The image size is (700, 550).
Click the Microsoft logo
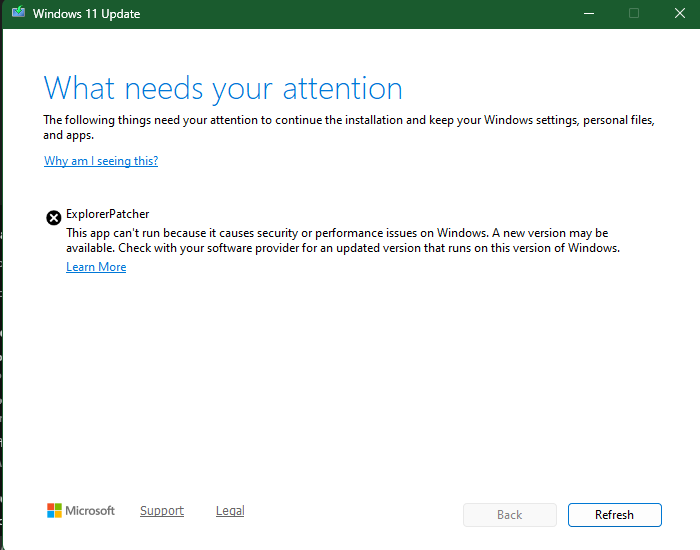(81, 510)
